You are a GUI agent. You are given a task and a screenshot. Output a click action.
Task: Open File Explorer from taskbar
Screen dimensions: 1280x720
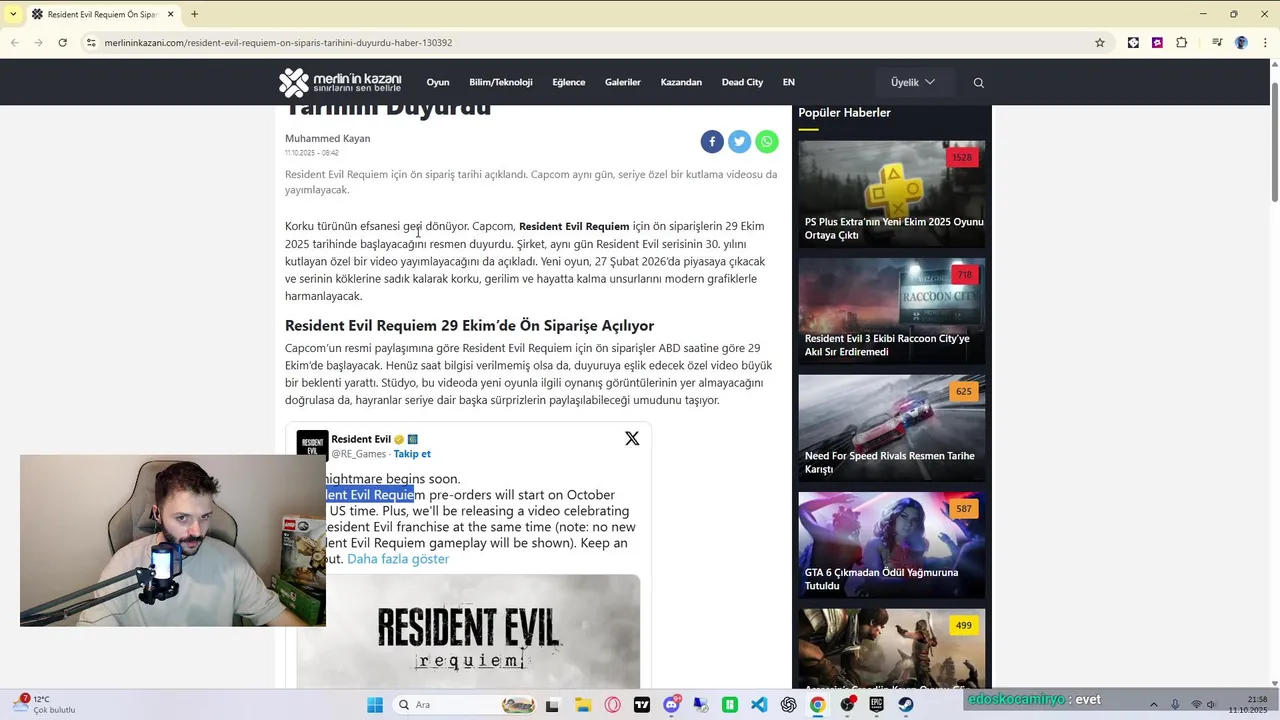tap(583, 705)
